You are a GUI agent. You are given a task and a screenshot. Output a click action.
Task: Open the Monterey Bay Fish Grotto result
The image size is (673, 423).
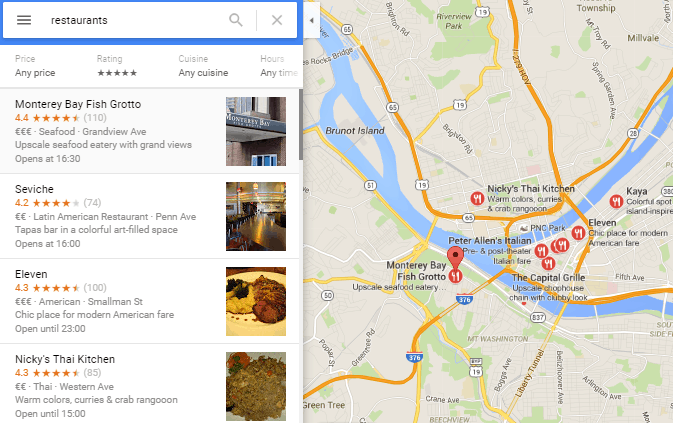pos(149,131)
